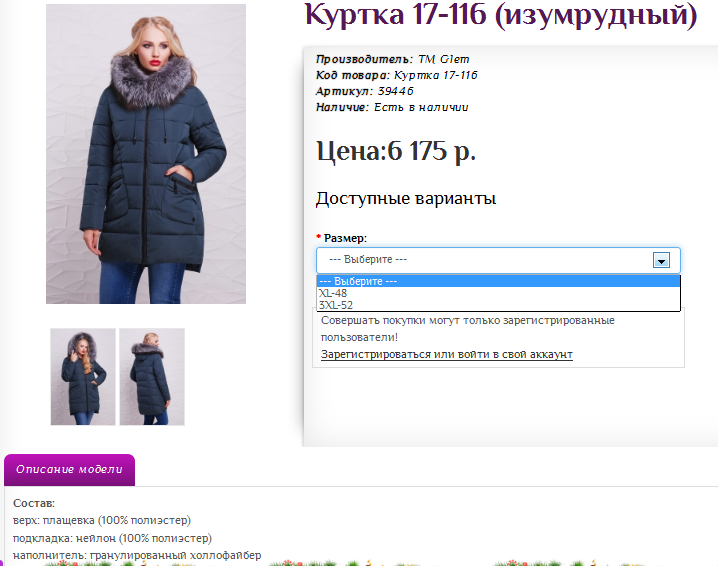Click the price text Цена:6 175 р.
This screenshot has height=566, width=718.
[396, 151]
